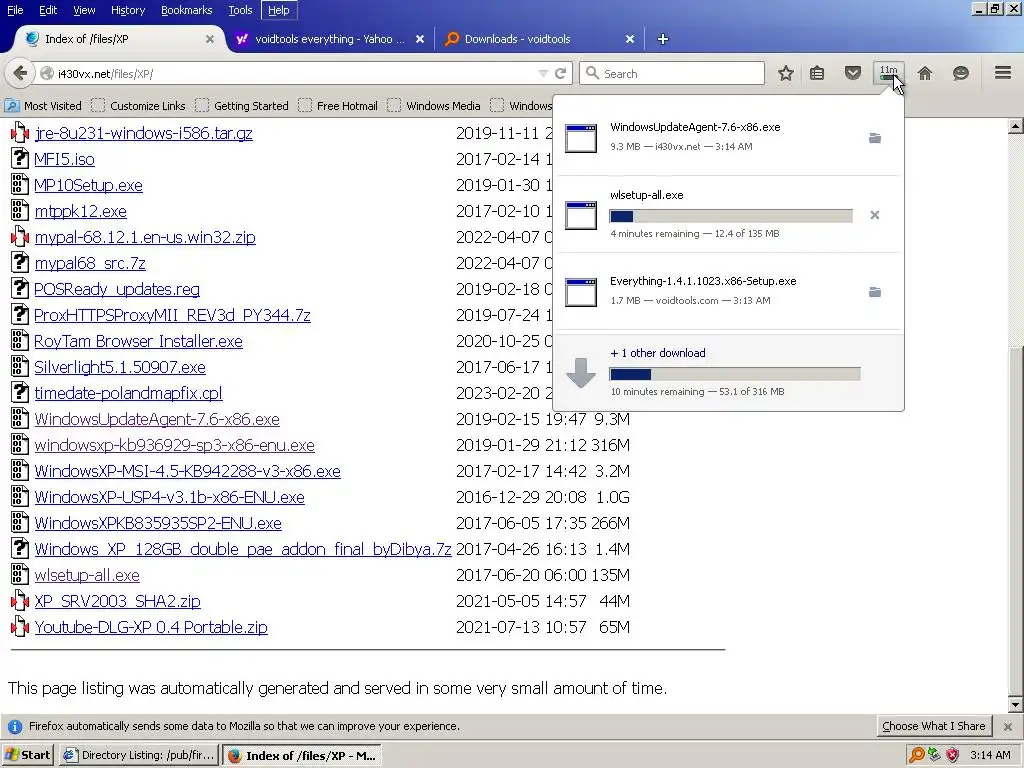
Task: Click Choose What I Share button
Action: click(934, 726)
